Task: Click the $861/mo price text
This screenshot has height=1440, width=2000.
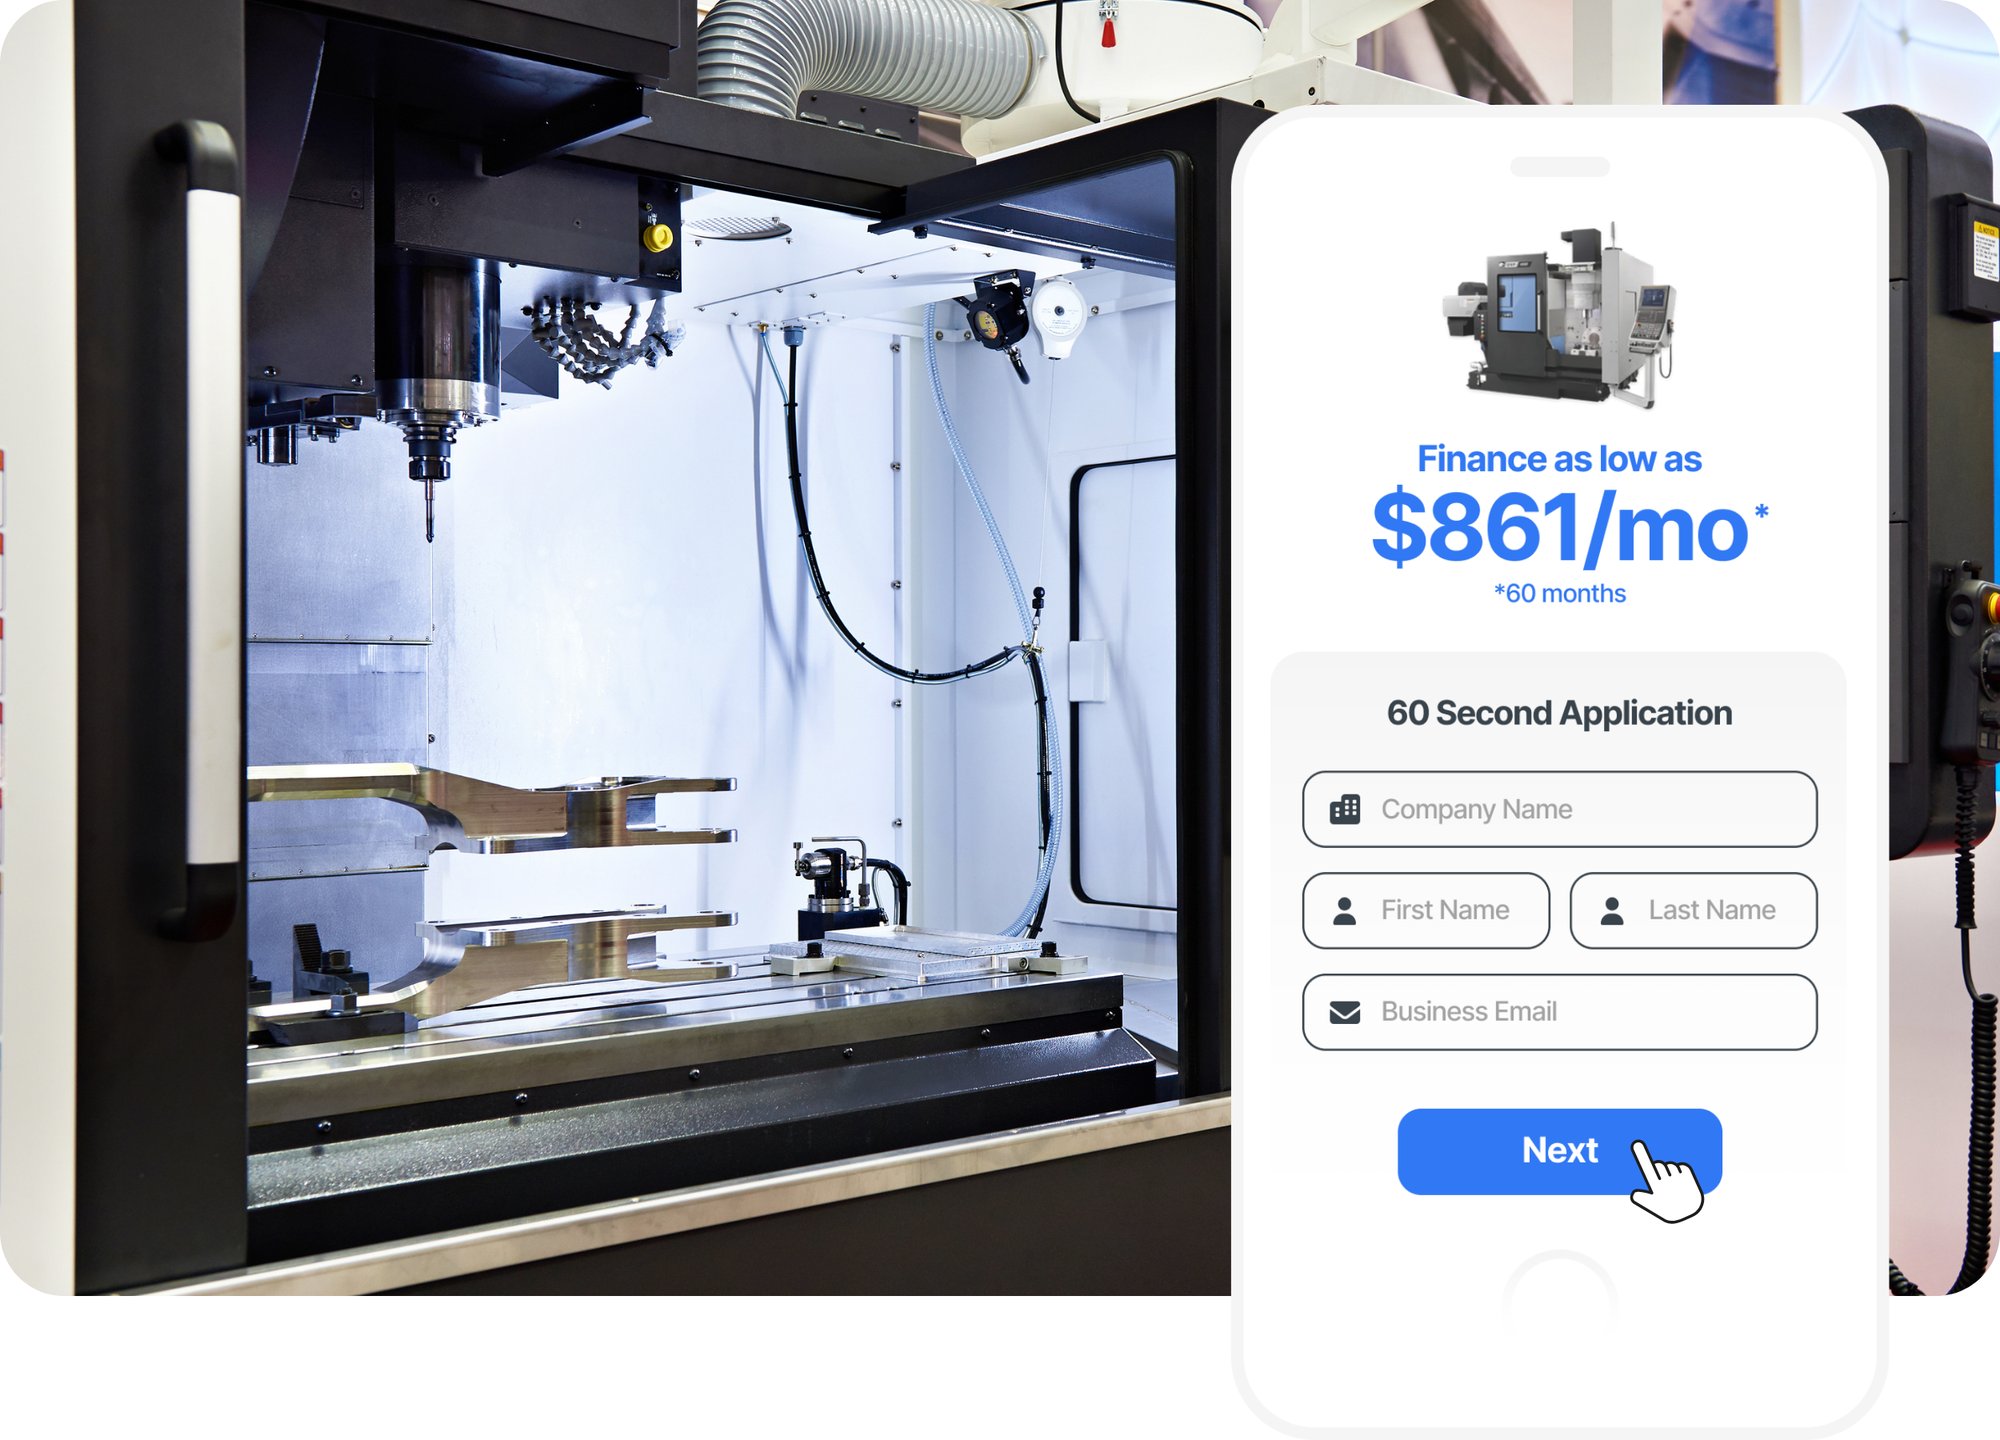Action: pyautogui.click(x=1559, y=528)
